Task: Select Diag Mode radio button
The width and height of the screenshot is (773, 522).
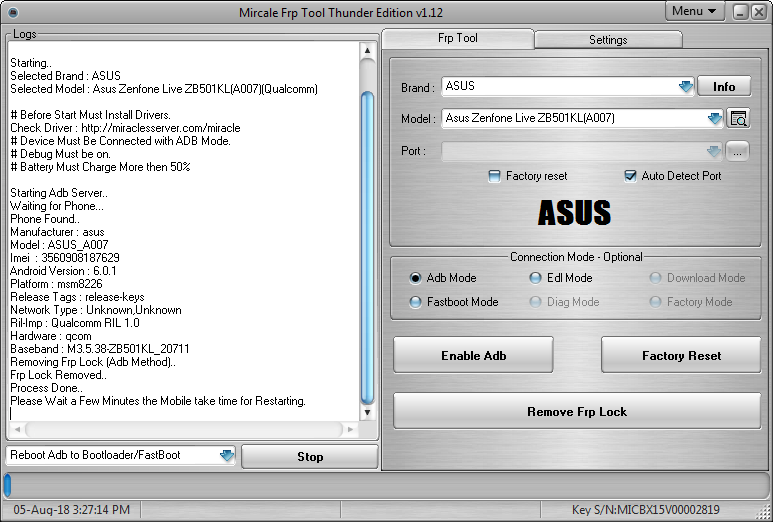Action: (x=535, y=302)
